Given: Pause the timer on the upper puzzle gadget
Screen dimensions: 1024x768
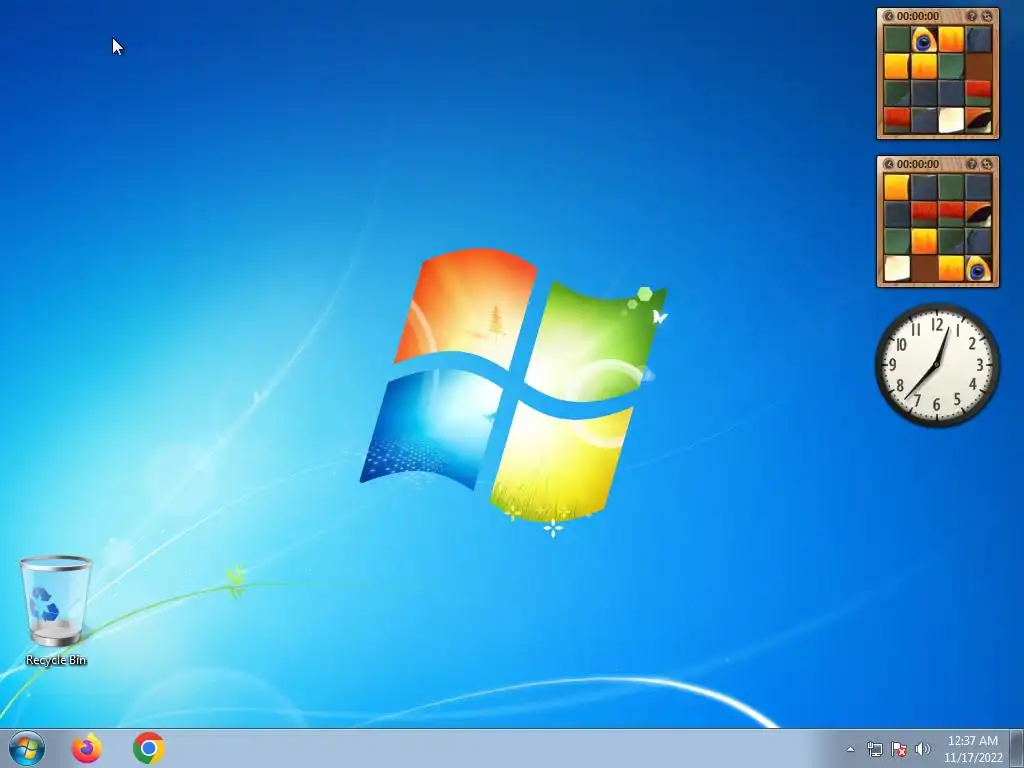Looking at the screenshot, I should tap(889, 16).
